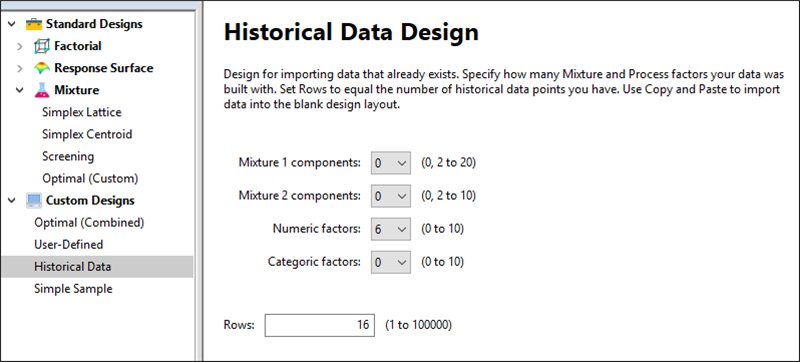
Task: Open the Mixture 1 components dropdown
Action: coord(391,163)
